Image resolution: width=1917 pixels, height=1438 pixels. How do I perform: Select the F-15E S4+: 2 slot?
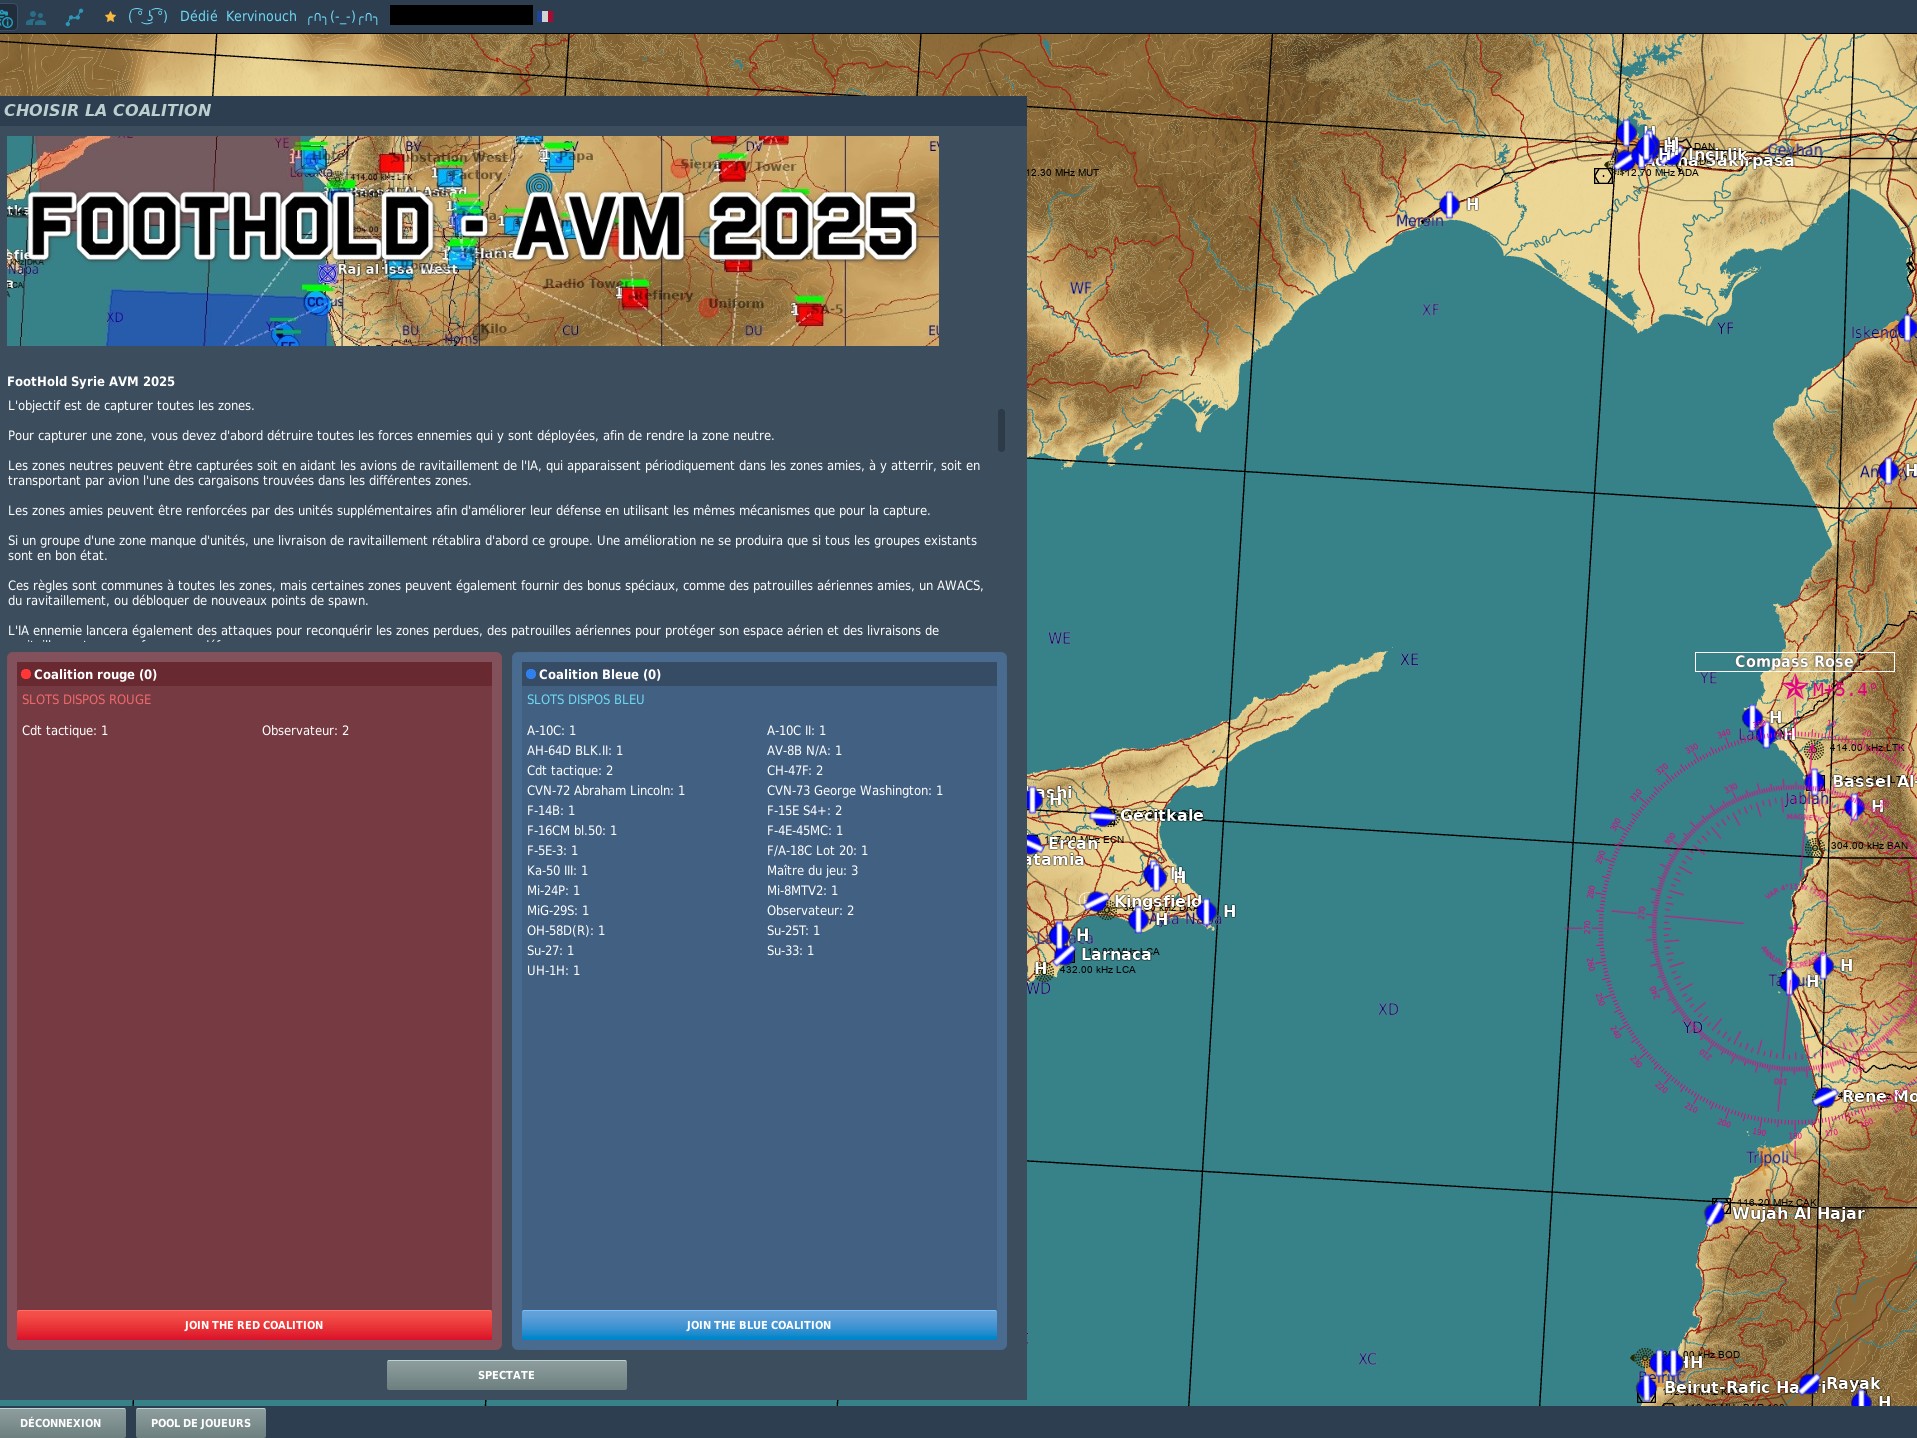[805, 811]
